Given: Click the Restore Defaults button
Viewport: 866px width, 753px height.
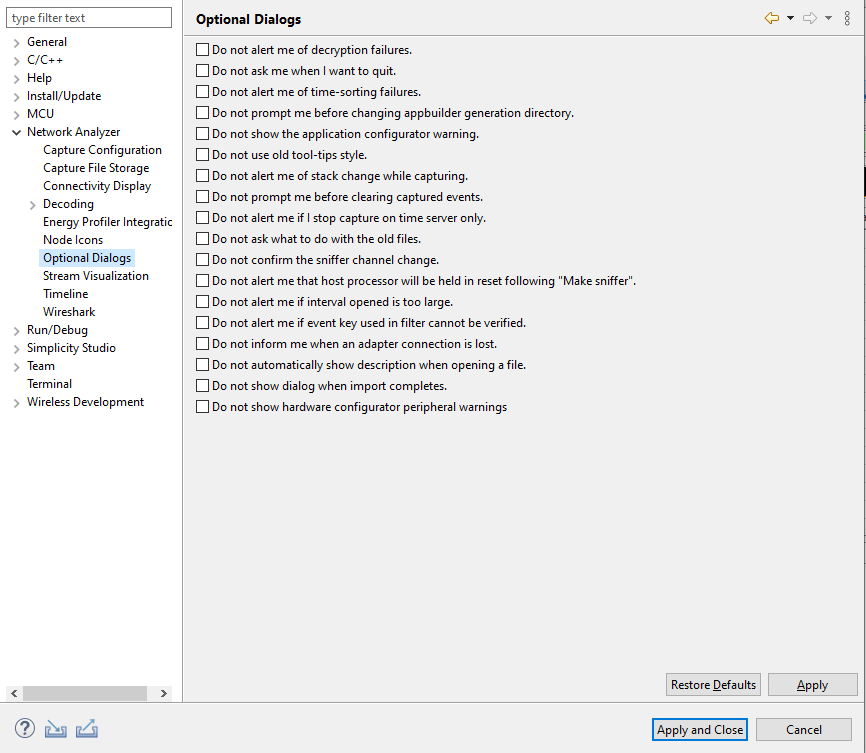Looking at the screenshot, I should click(713, 684).
